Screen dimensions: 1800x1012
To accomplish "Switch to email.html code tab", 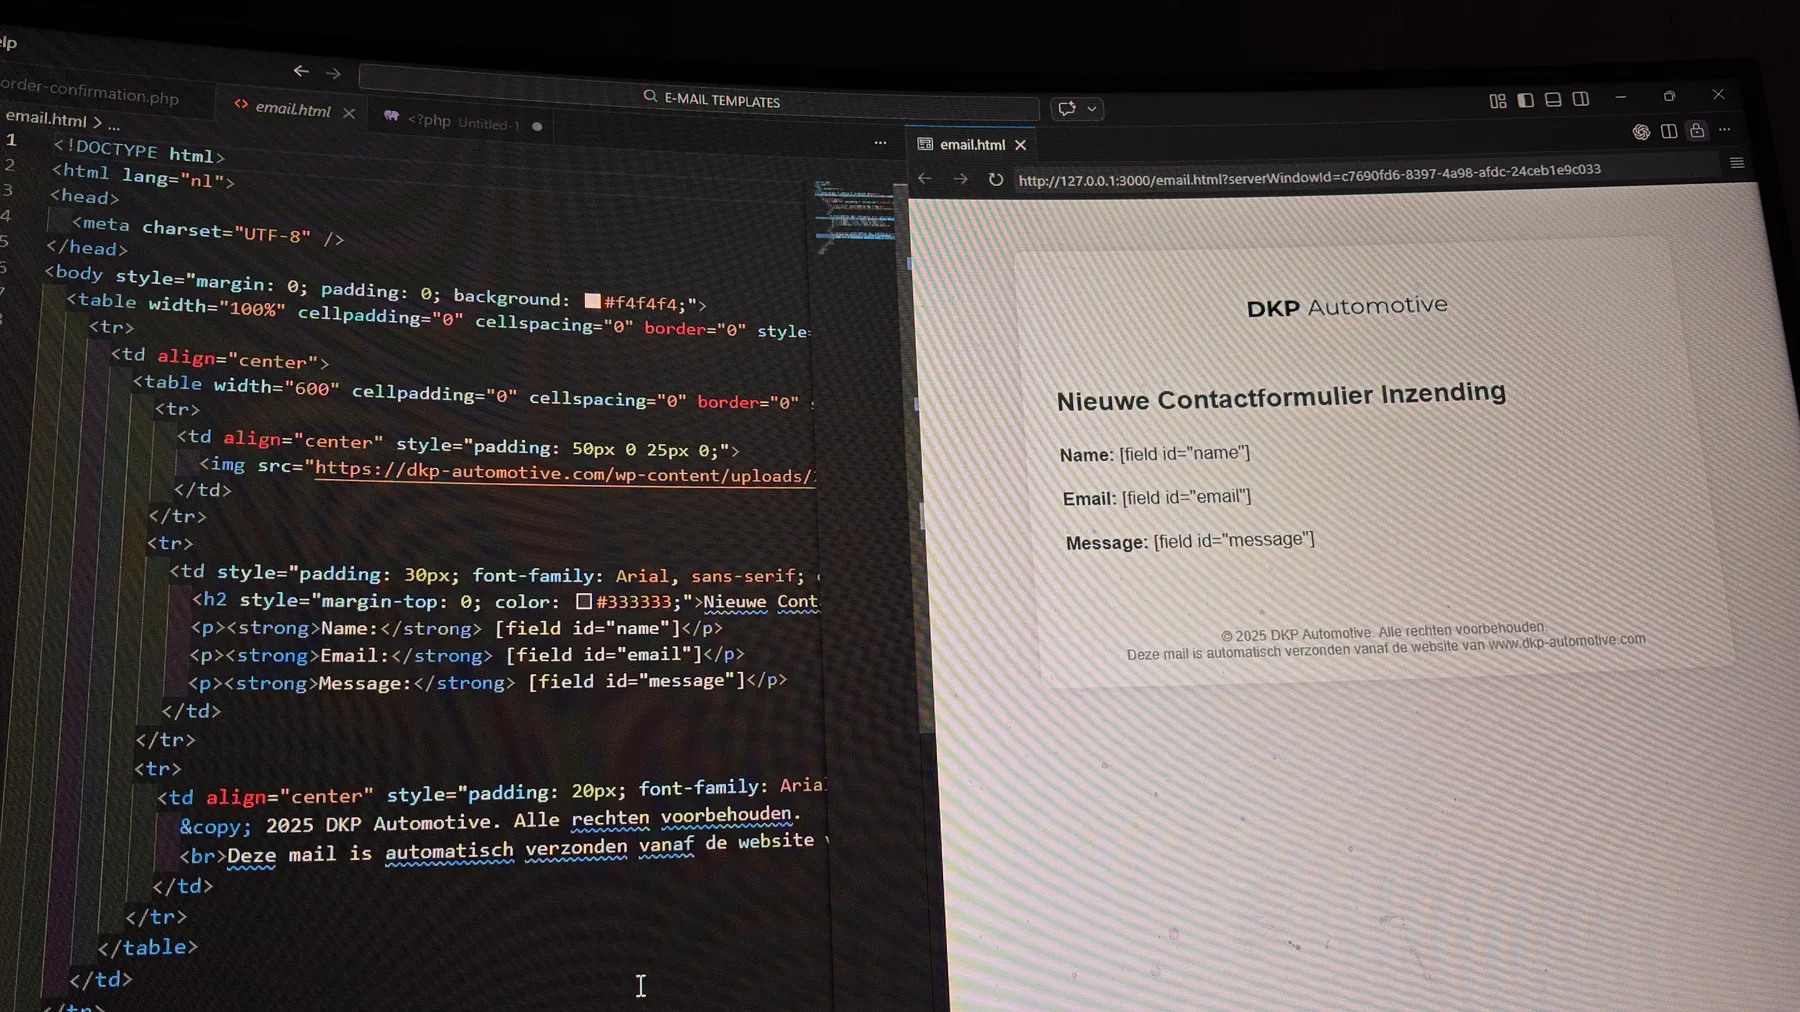I will coord(292,108).
